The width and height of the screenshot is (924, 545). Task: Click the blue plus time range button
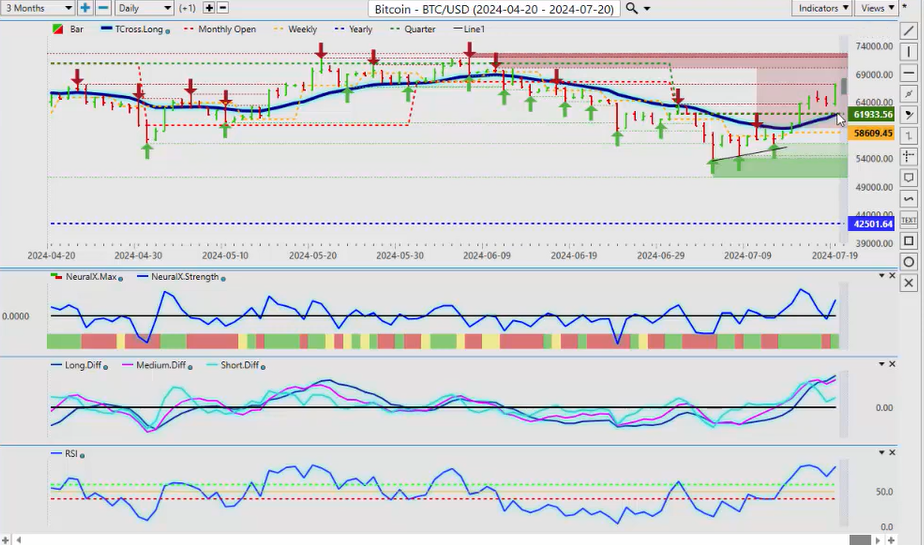[x=85, y=8]
